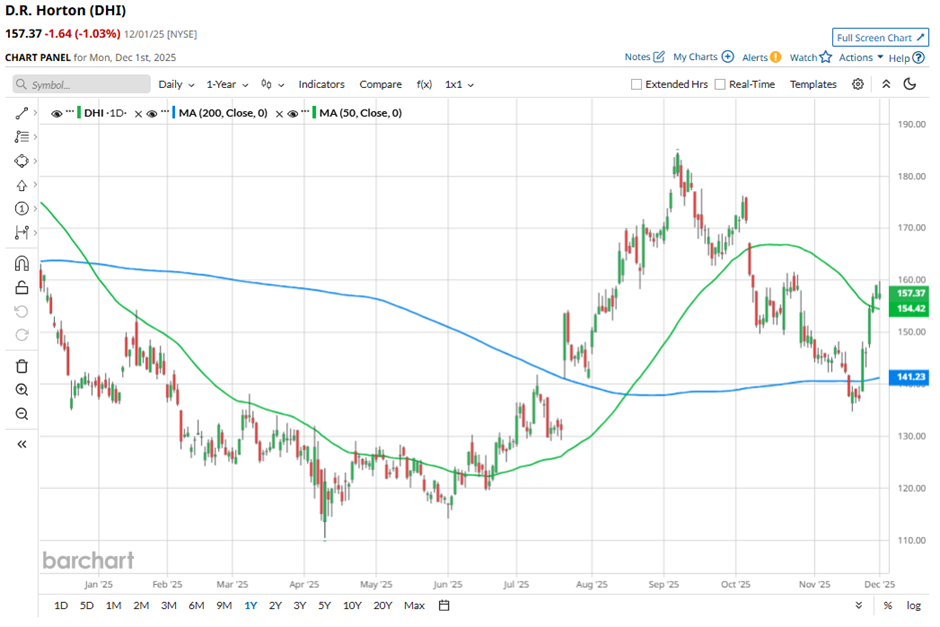
Task: Click the lock drawings icon
Action: tap(22, 288)
